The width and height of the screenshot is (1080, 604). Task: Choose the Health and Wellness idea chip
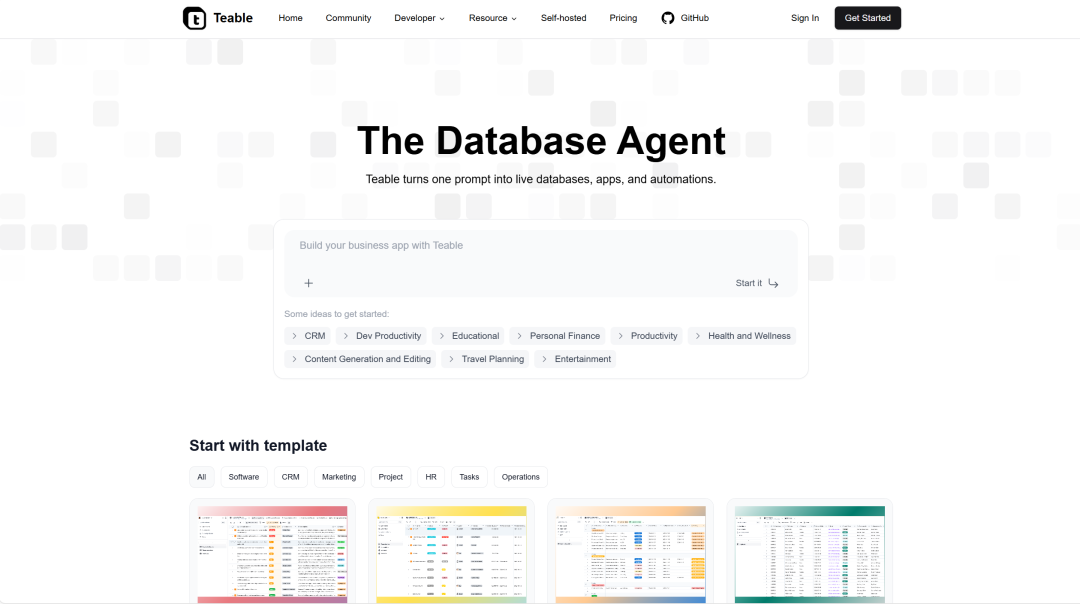741,336
